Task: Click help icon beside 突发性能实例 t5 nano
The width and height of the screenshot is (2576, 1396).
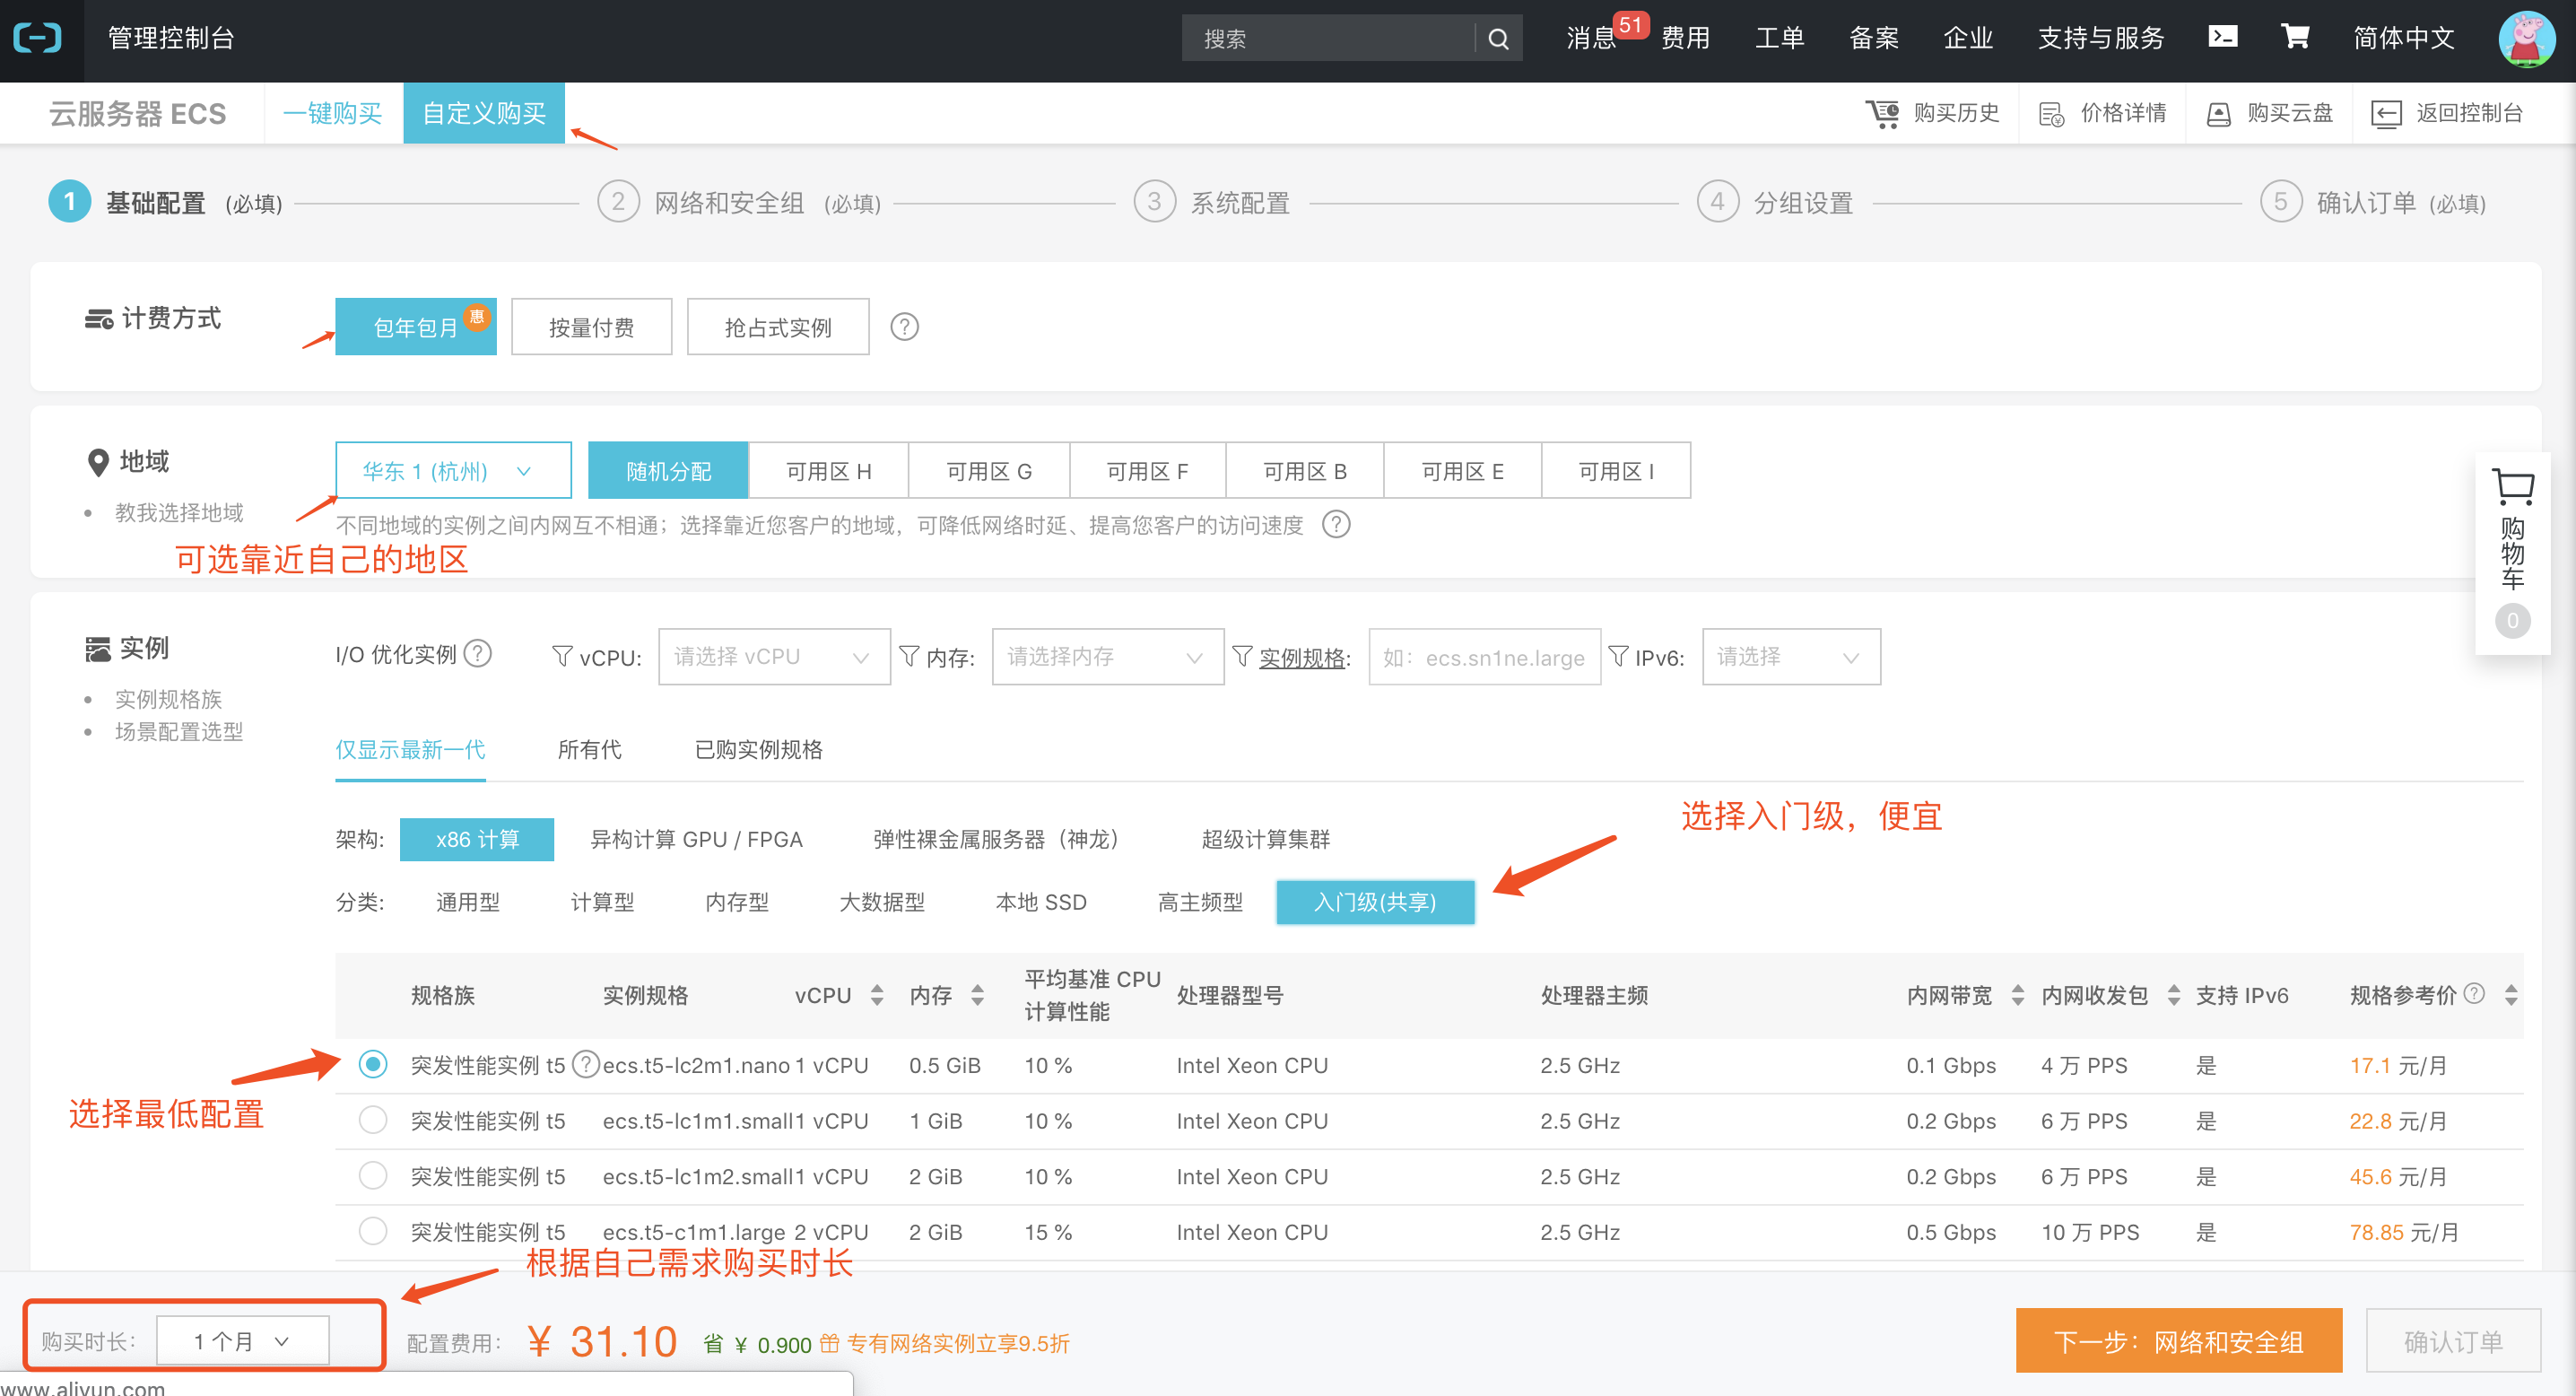Action: (585, 1065)
